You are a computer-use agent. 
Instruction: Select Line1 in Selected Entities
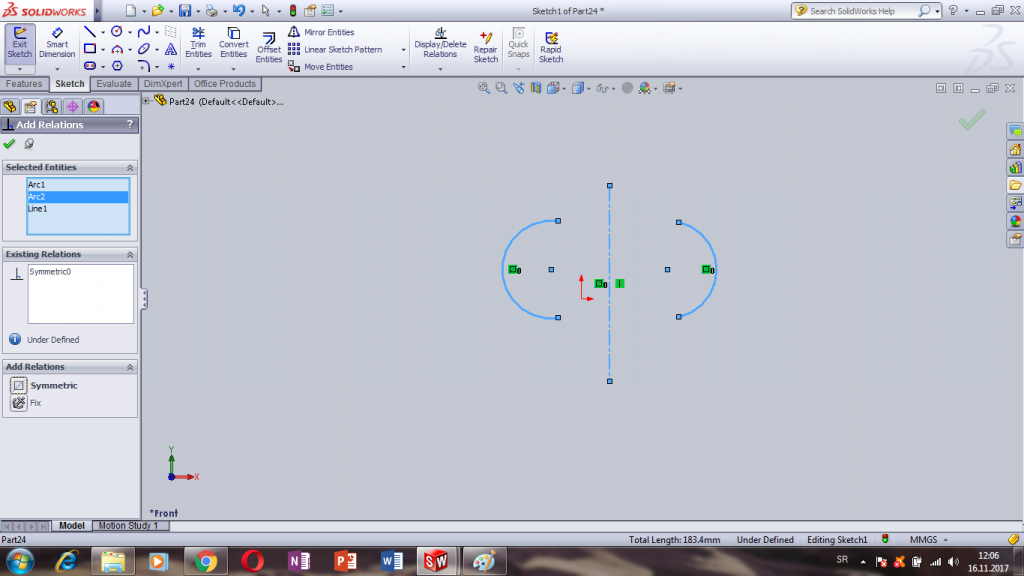[77, 209]
